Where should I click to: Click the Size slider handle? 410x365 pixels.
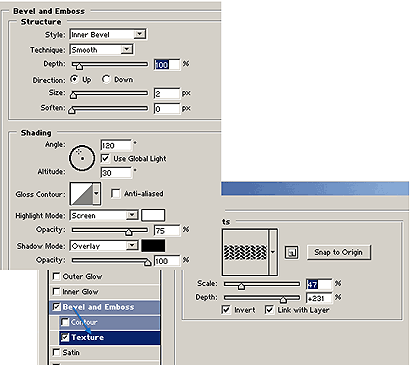(73, 96)
